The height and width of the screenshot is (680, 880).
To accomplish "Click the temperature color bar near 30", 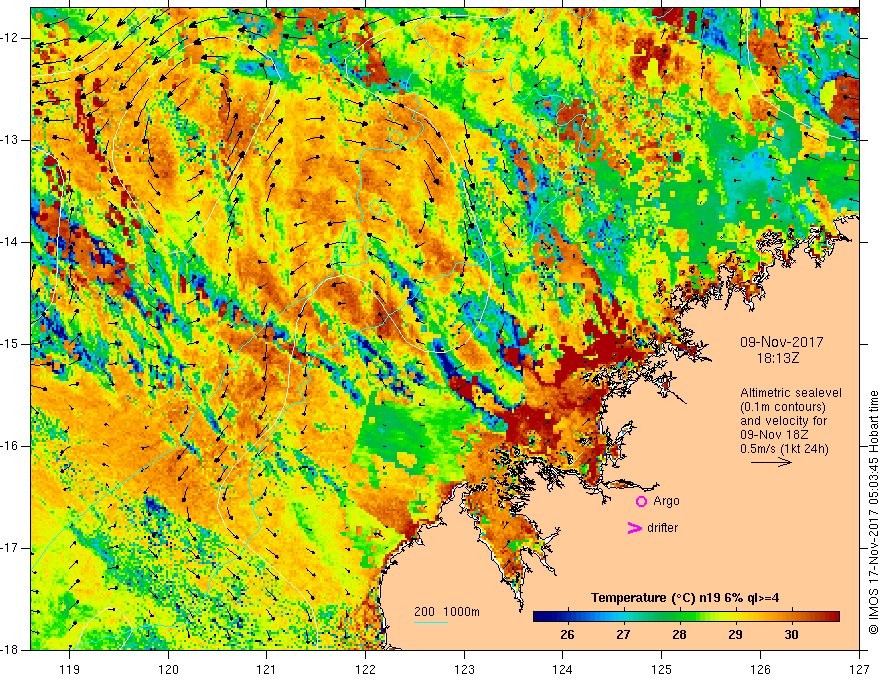I will tap(791, 617).
